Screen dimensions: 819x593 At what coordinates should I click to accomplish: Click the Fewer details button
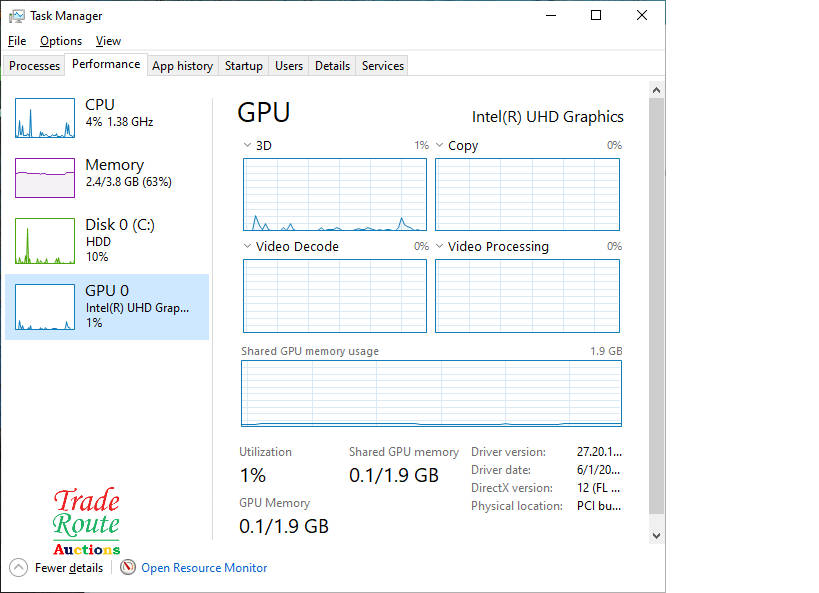68,568
